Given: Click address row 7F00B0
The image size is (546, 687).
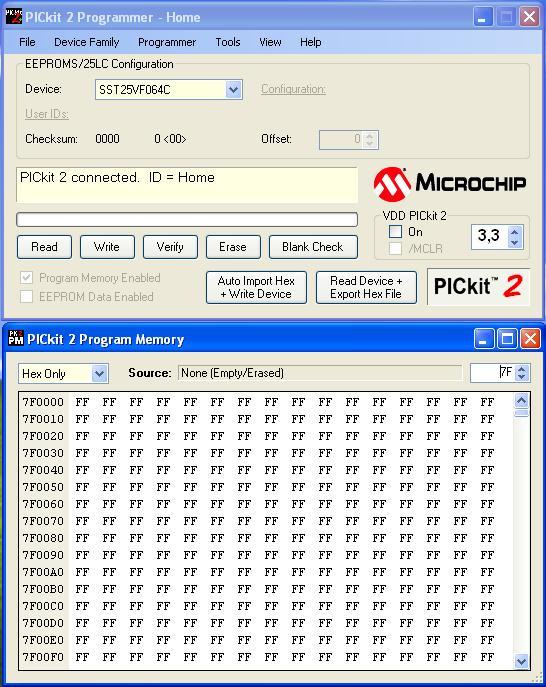Looking at the screenshot, I should 43,589.
